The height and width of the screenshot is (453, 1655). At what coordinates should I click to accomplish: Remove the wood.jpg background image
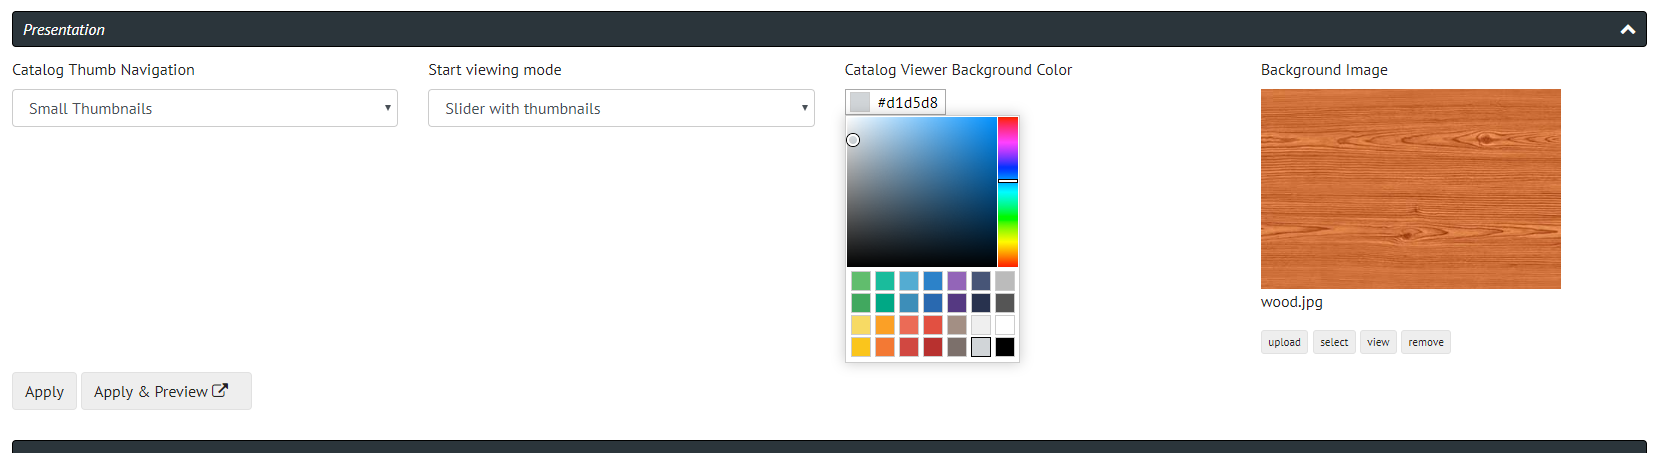click(1426, 342)
